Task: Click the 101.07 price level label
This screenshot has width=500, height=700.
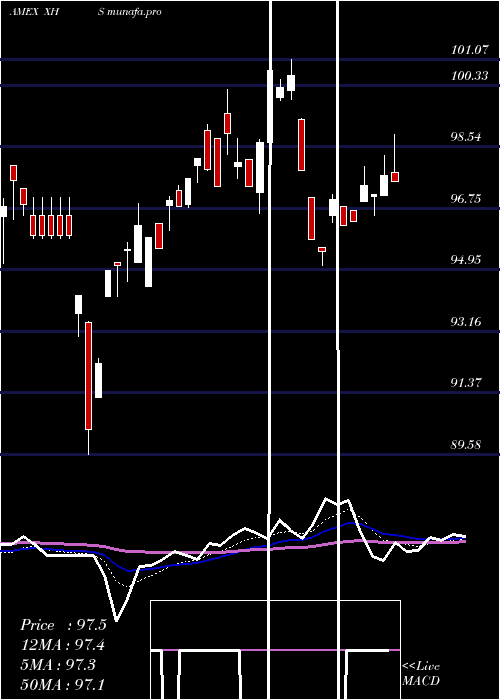Action: pos(469,50)
